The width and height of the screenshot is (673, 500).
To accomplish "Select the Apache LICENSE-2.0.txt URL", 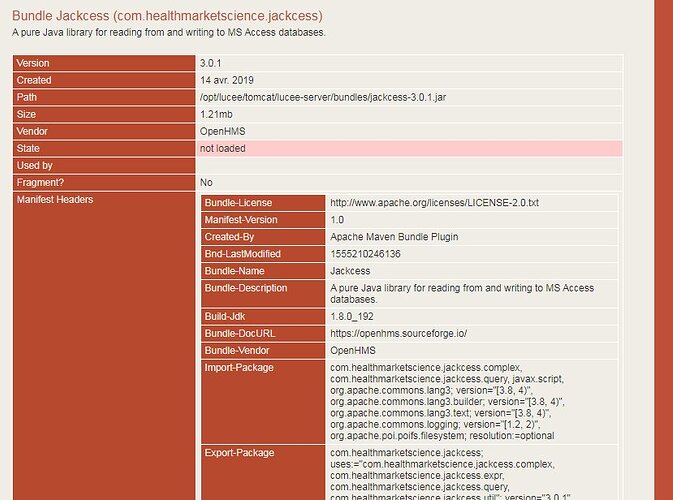I will [x=434, y=203].
